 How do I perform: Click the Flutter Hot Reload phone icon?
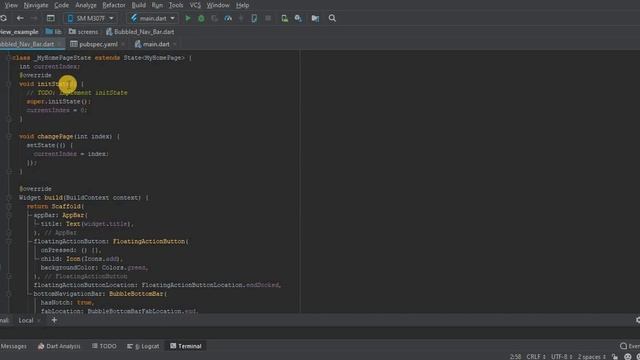pyautogui.click(x=254, y=18)
